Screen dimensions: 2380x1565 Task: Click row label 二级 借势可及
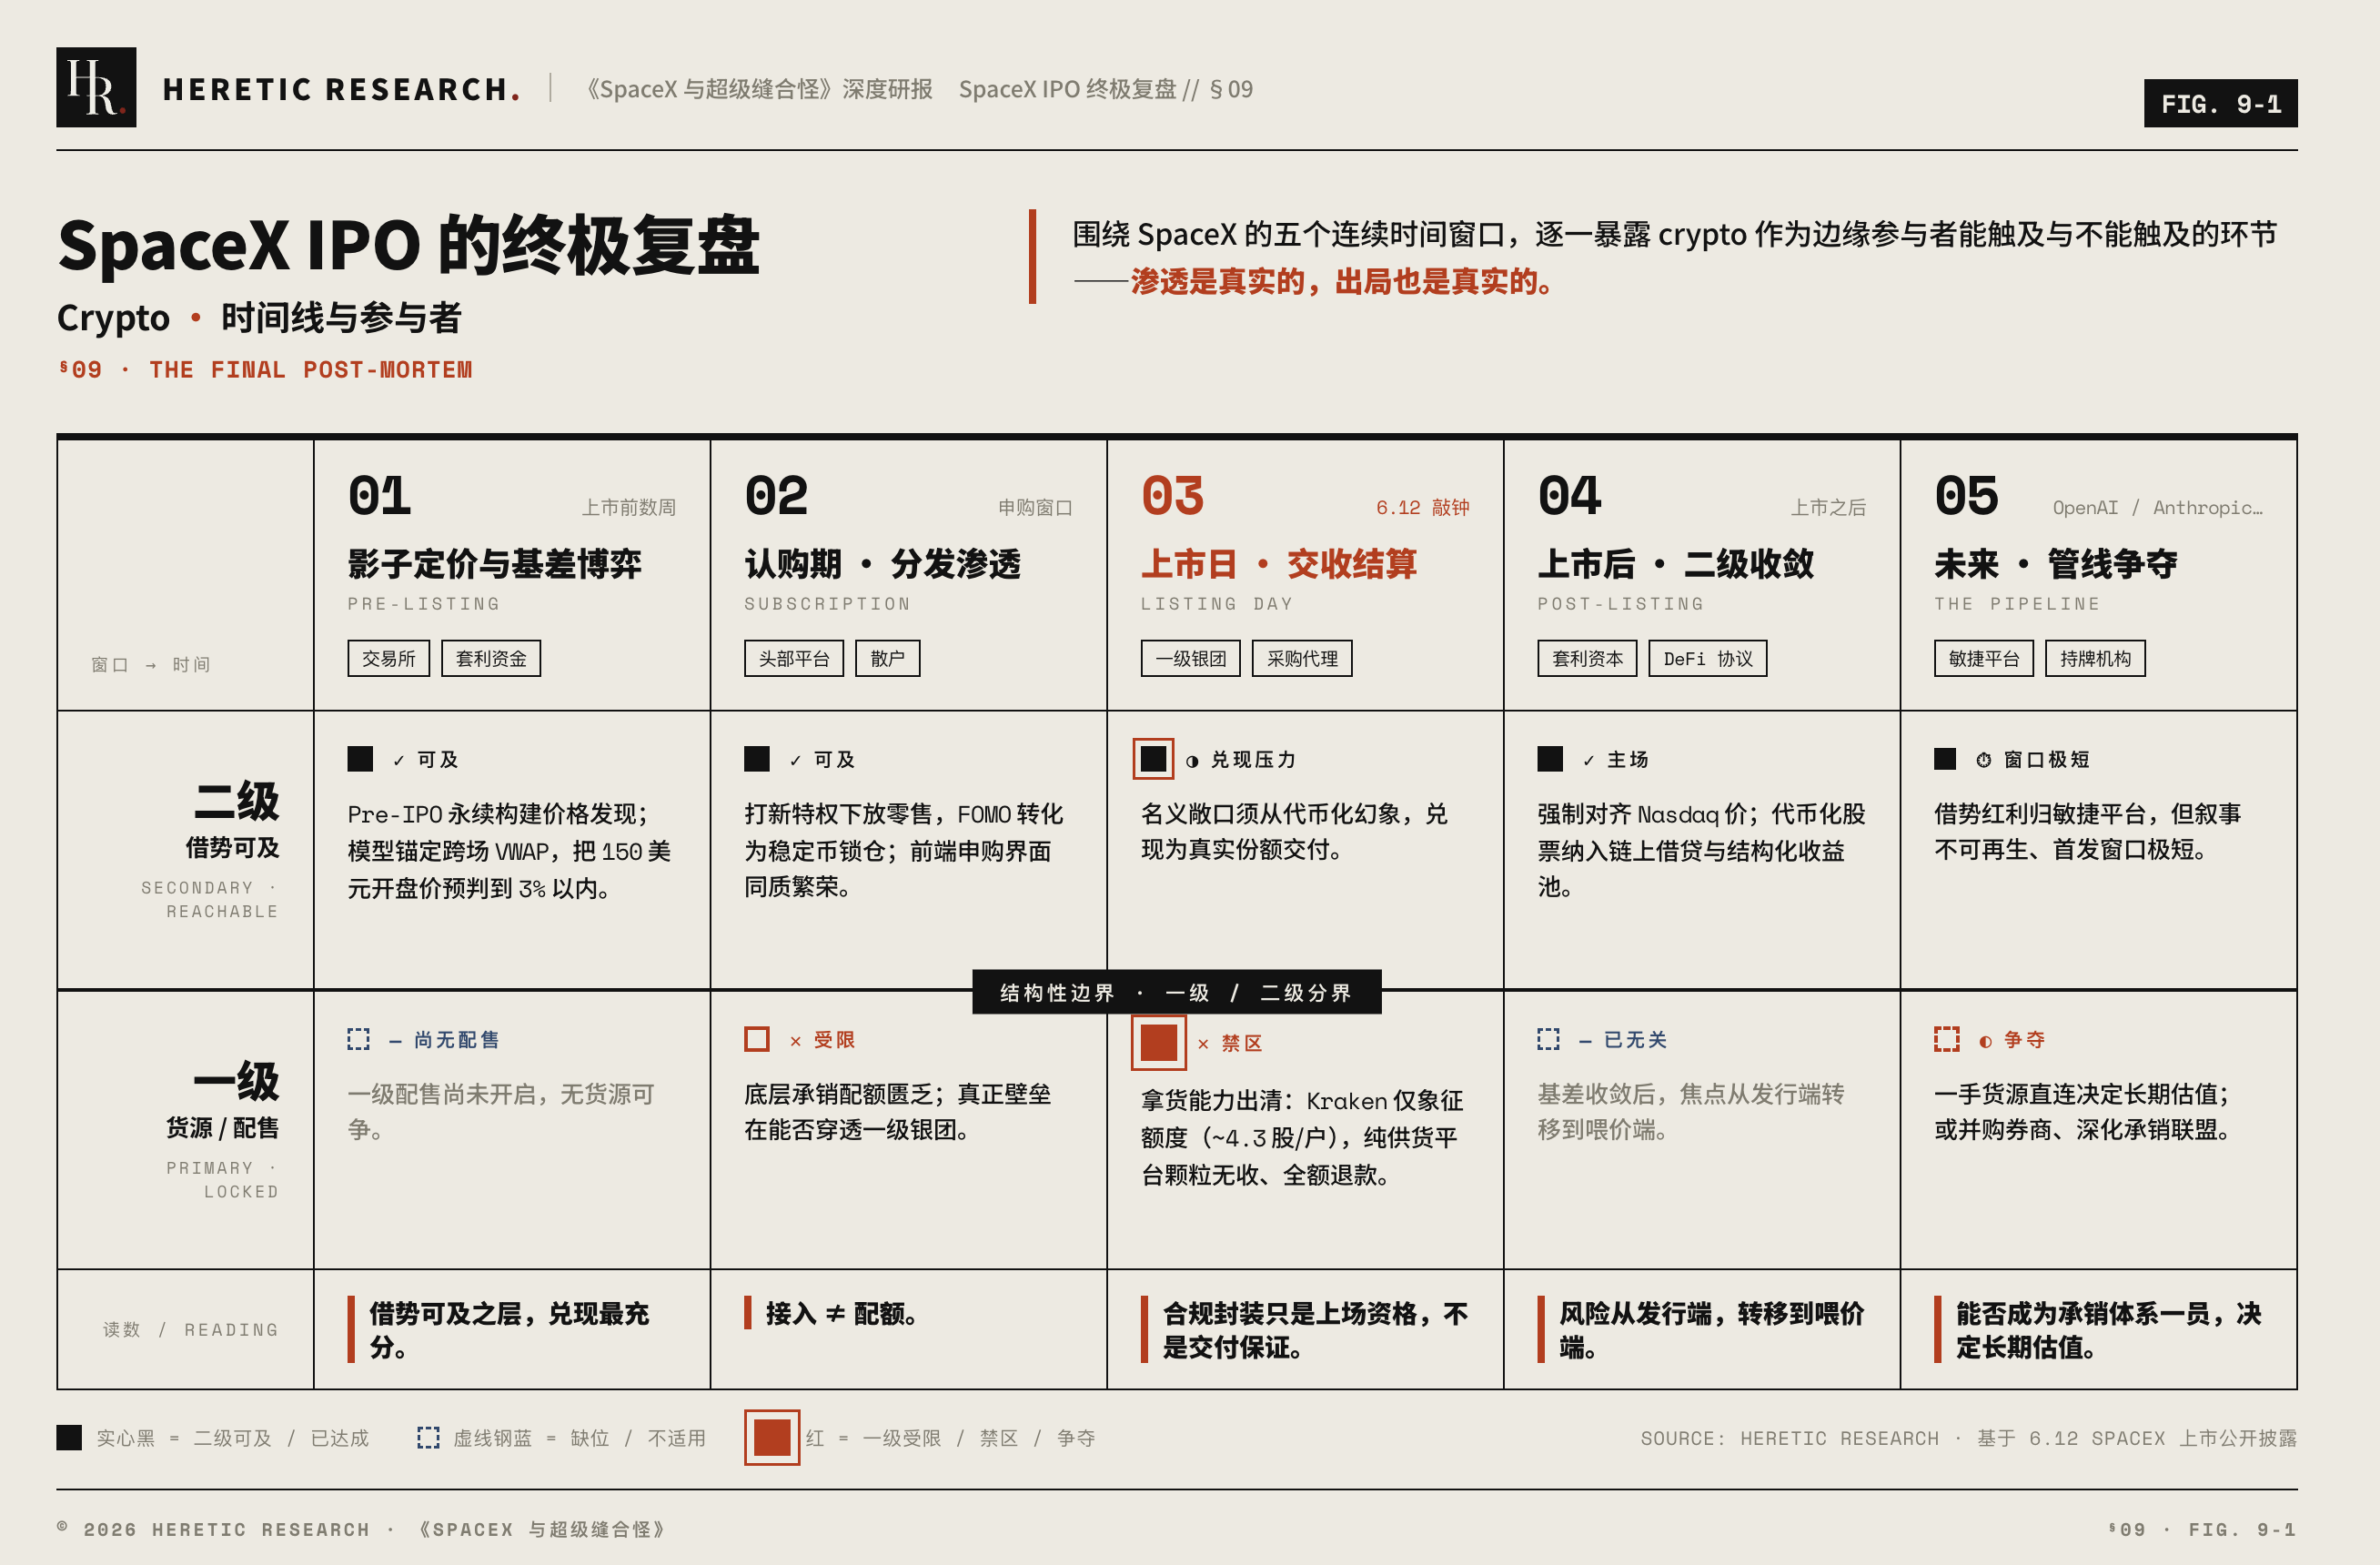[x=234, y=820]
